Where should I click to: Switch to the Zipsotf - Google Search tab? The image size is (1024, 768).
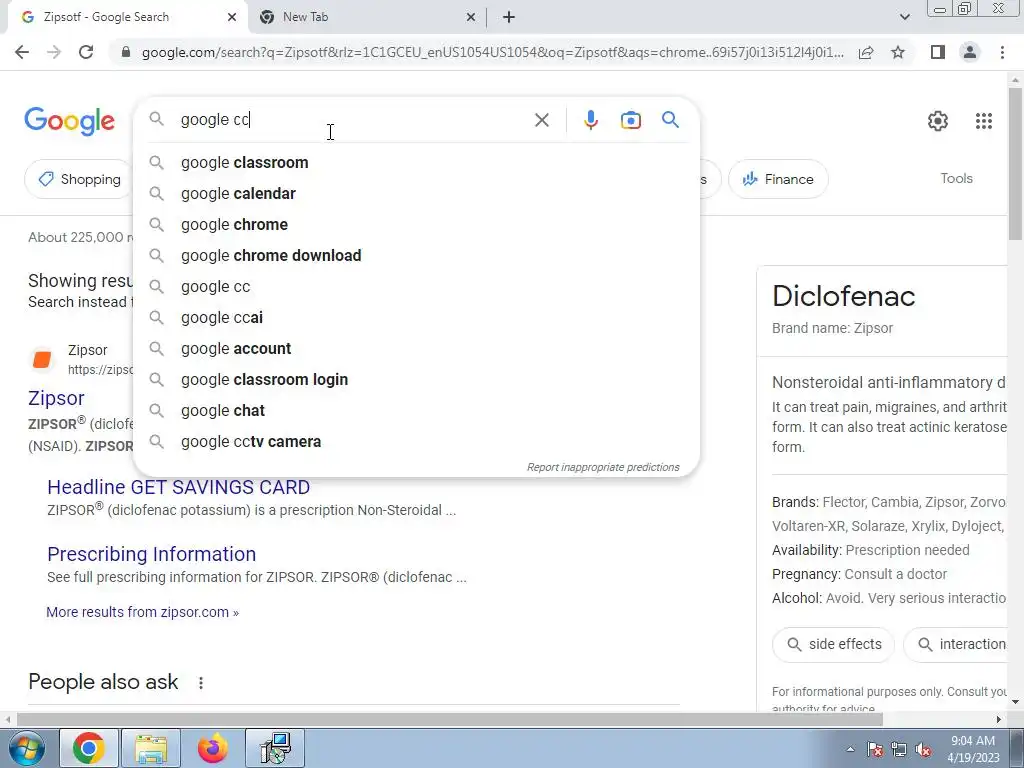[128, 18]
